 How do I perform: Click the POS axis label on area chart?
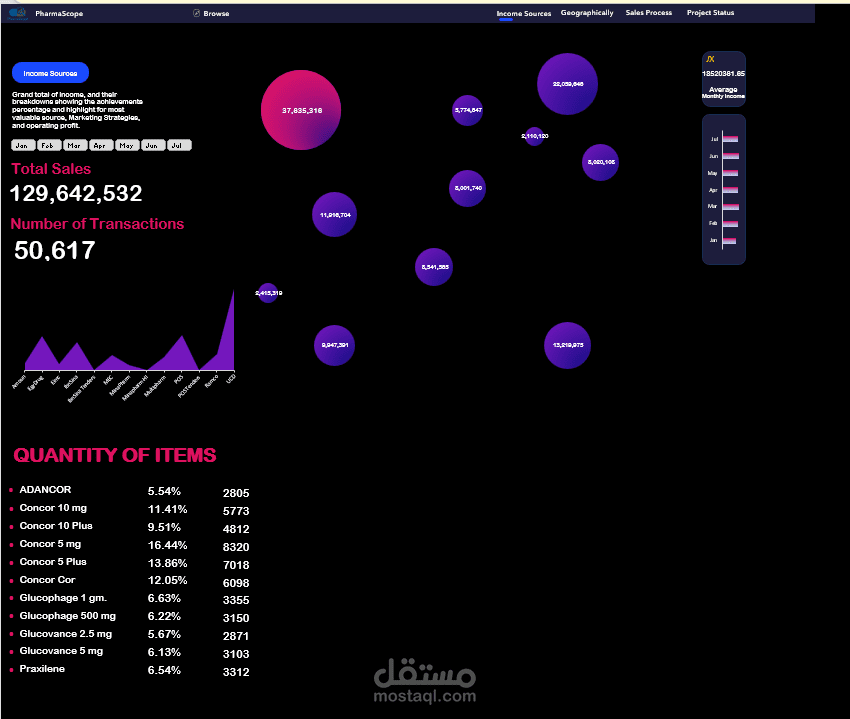pyautogui.click(x=178, y=380)
